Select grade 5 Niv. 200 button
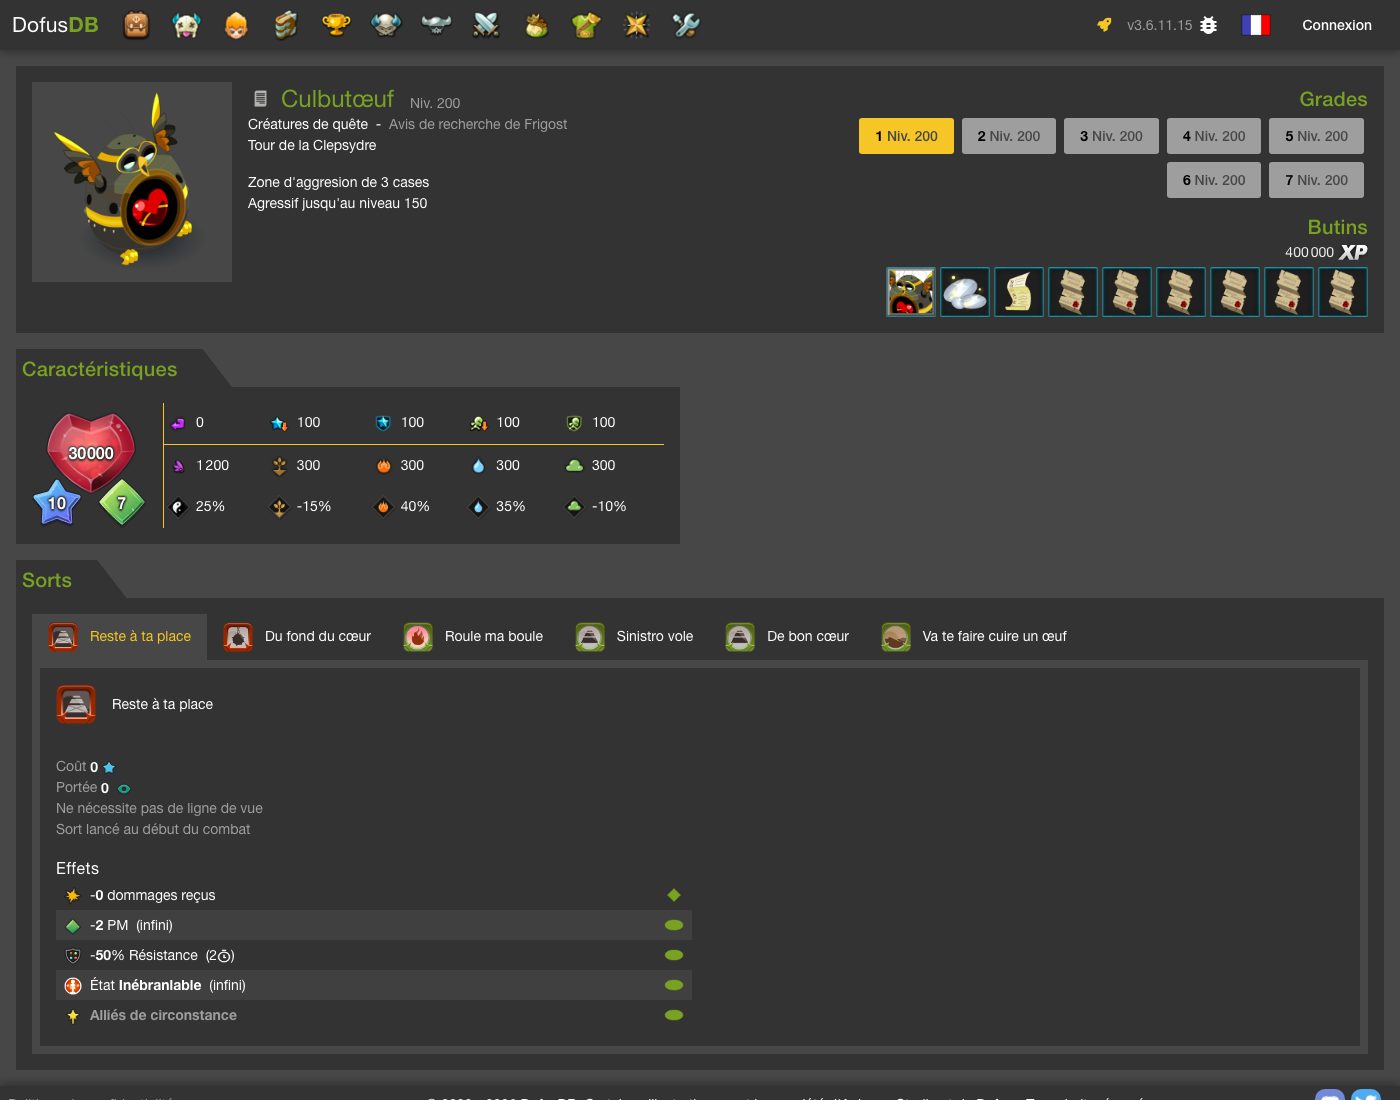1400x1100 pixels. coord(1316,136)
